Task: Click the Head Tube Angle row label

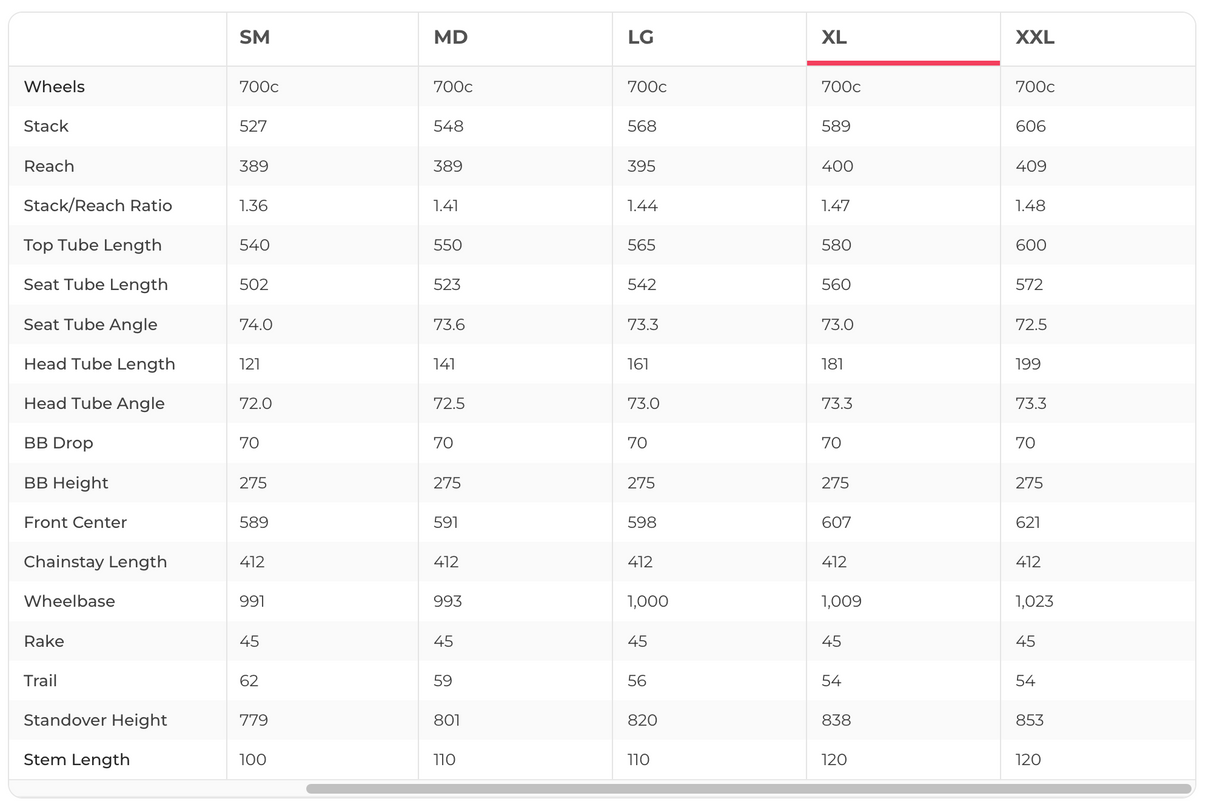Action: 94,404
